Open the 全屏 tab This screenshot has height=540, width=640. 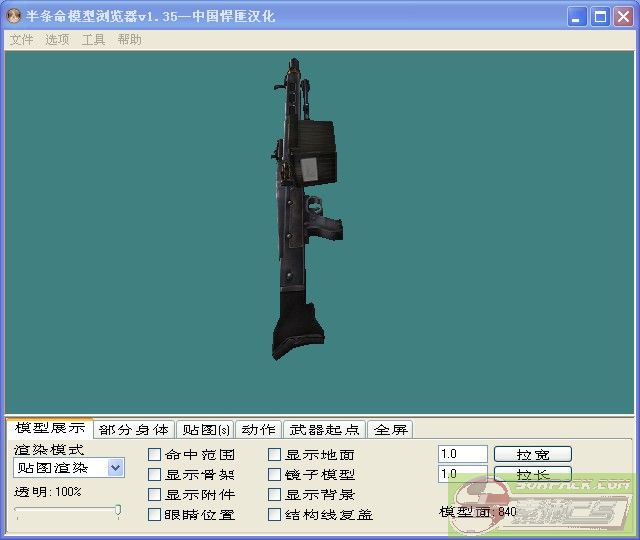click(x=391, y=430)
